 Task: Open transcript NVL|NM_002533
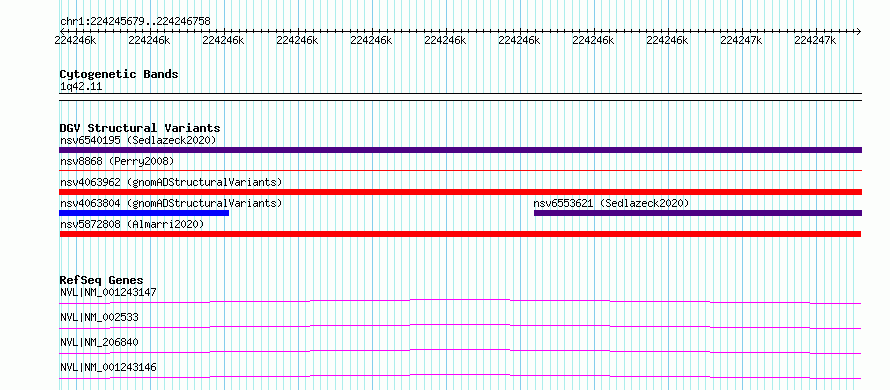tap(99, 317)
